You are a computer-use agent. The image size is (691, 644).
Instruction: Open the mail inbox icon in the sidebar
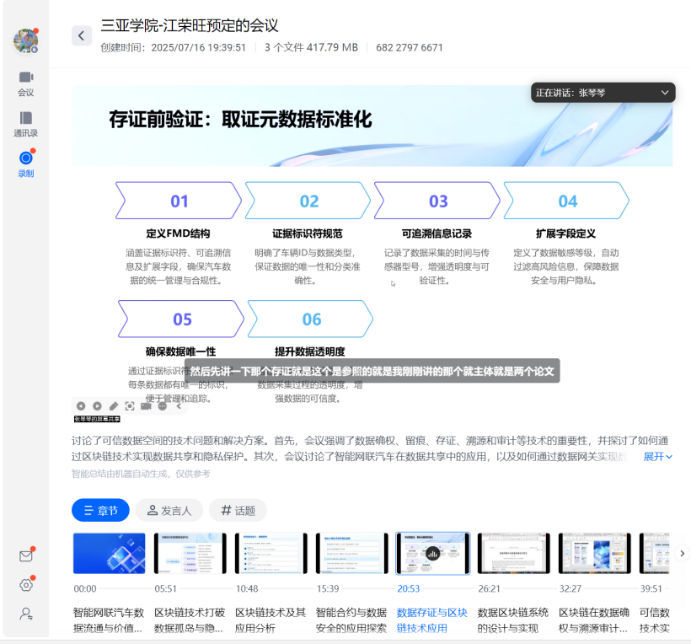[x=26, y=556]
